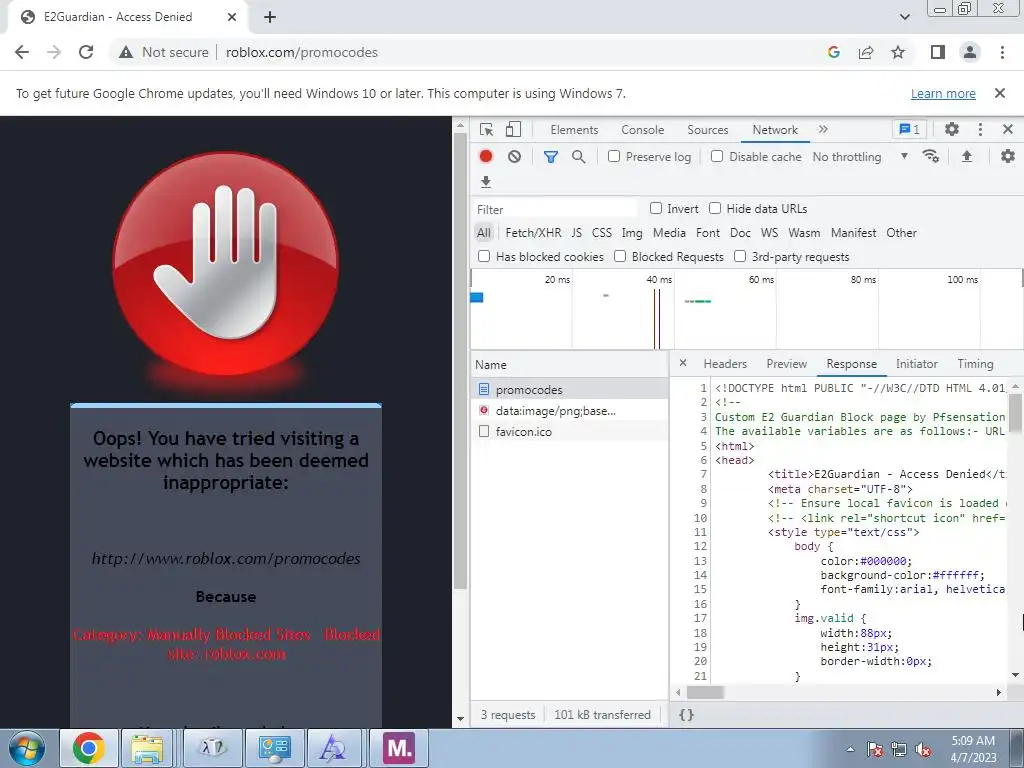Screen dimensions: 1024x768
Task: Filter requests by Doc type
Action: [740, 232]
